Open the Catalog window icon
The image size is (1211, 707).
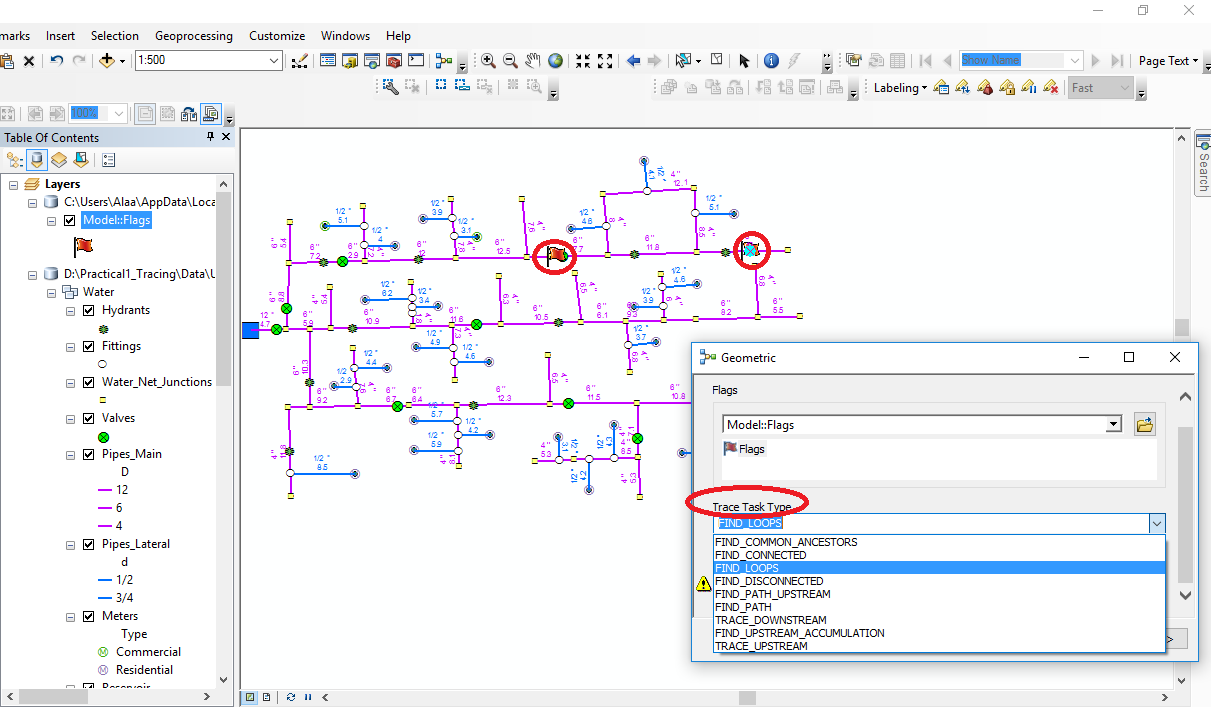[x=349, y=61]
